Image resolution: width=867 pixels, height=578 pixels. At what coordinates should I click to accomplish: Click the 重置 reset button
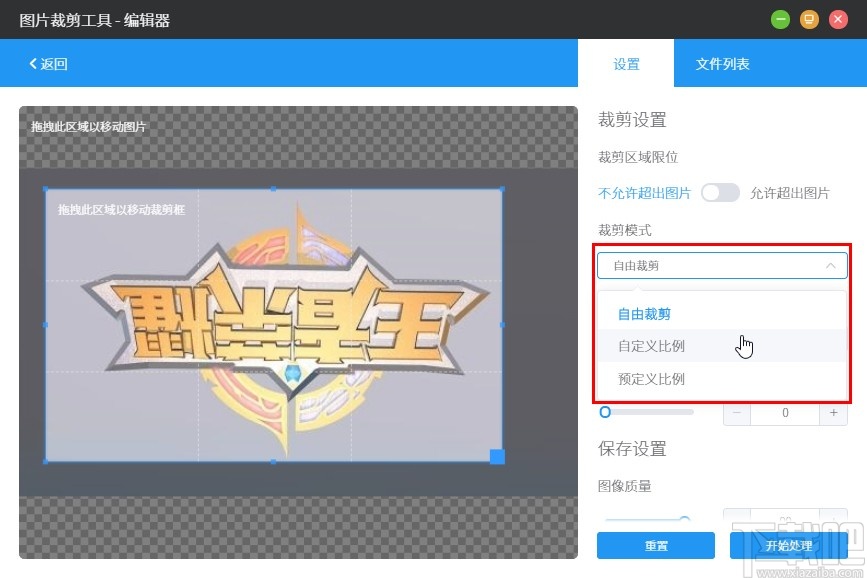tap(656, 545)
